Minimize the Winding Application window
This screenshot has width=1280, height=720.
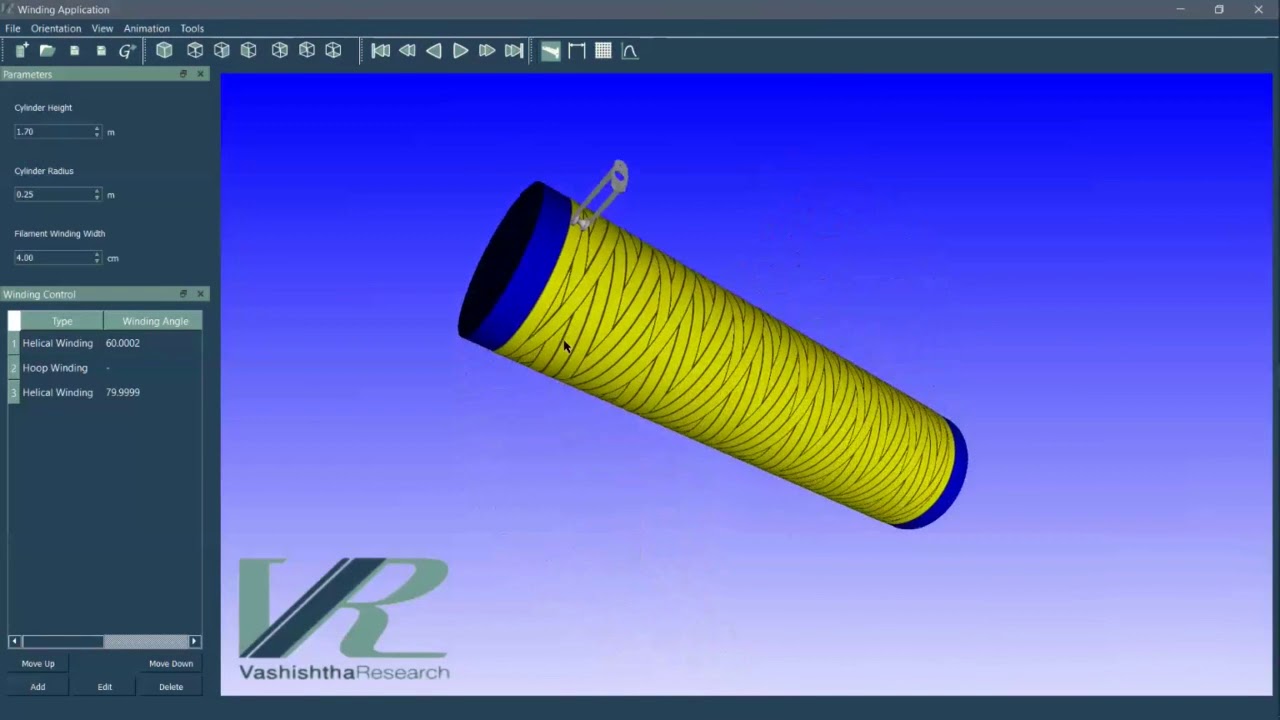1180,9
